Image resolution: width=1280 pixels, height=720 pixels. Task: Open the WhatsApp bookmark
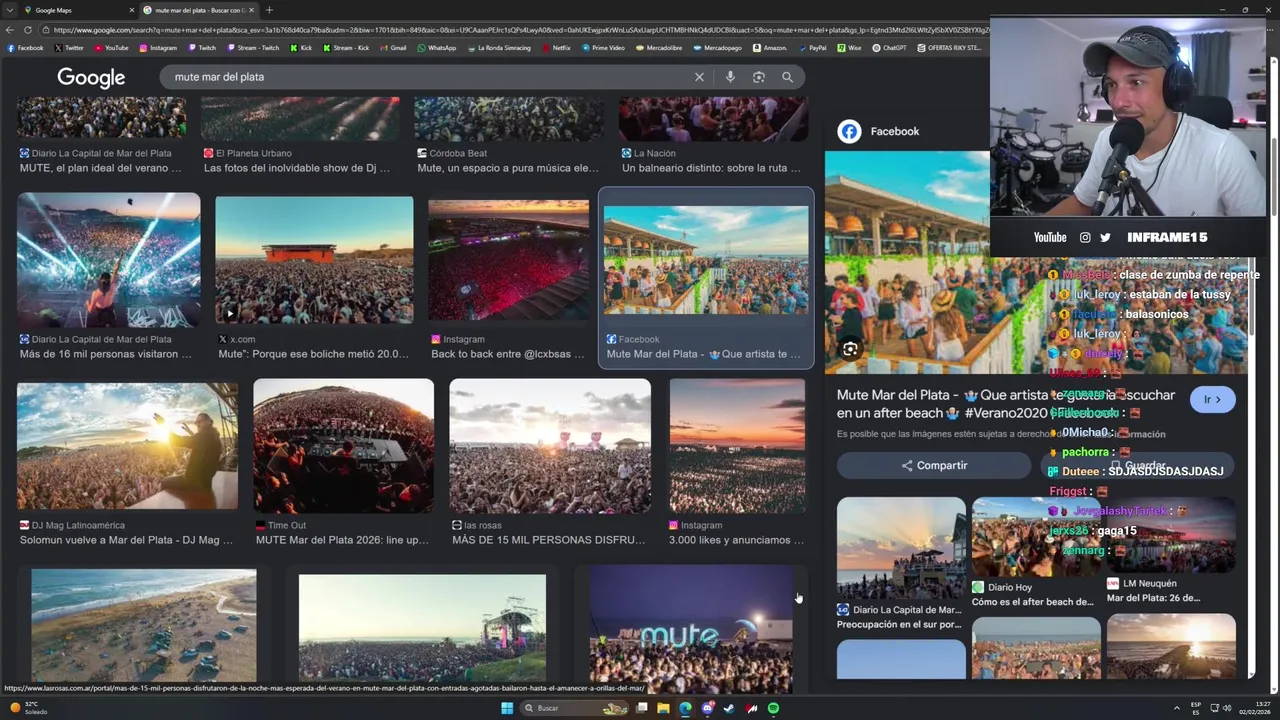tap(436, 47)
